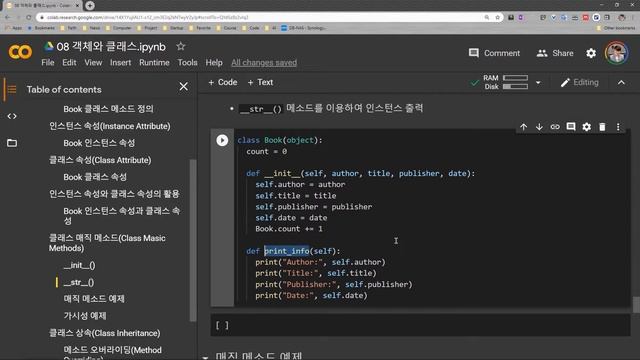Go to __str__() in table of contents
Image resolution: width=640 pixels, height=360 pixels.
[79, 282]
